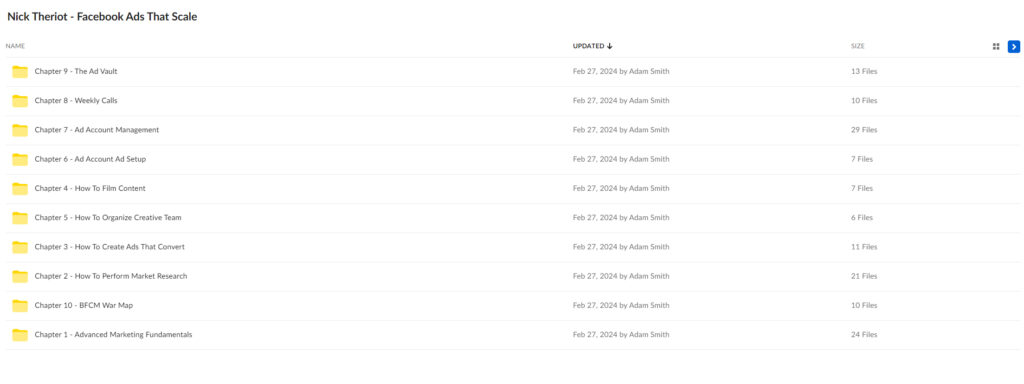The image size is (1024, 384).
Task: Select the row showing 29 Files
Action: 512,130
